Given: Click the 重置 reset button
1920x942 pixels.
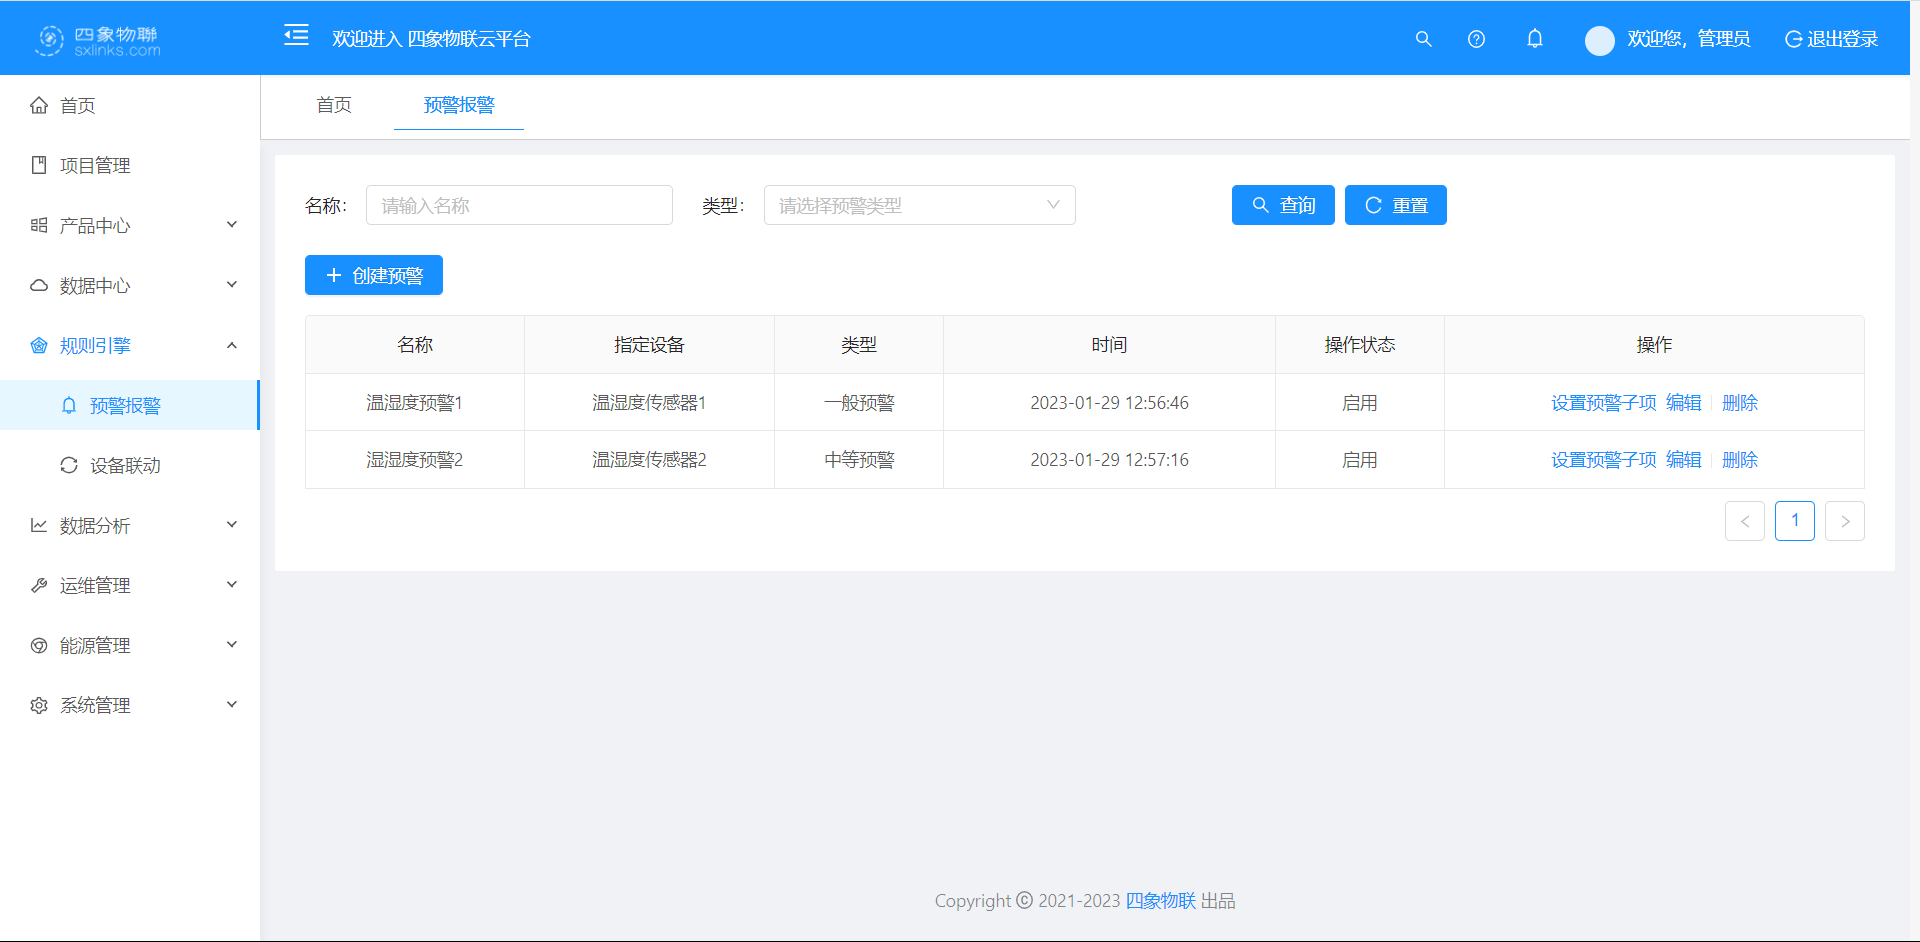Looking at the screenshot, I should (x=1395, y=205).
